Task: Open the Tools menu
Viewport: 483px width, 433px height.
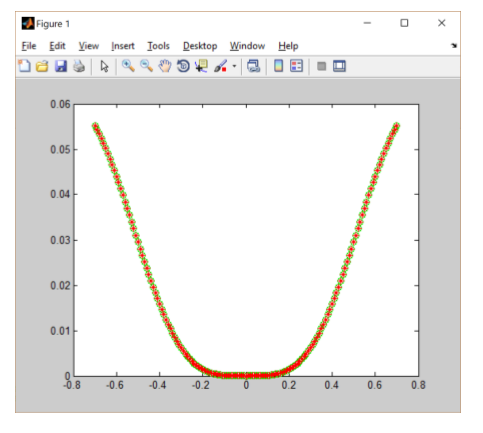Action: [158, 46]
